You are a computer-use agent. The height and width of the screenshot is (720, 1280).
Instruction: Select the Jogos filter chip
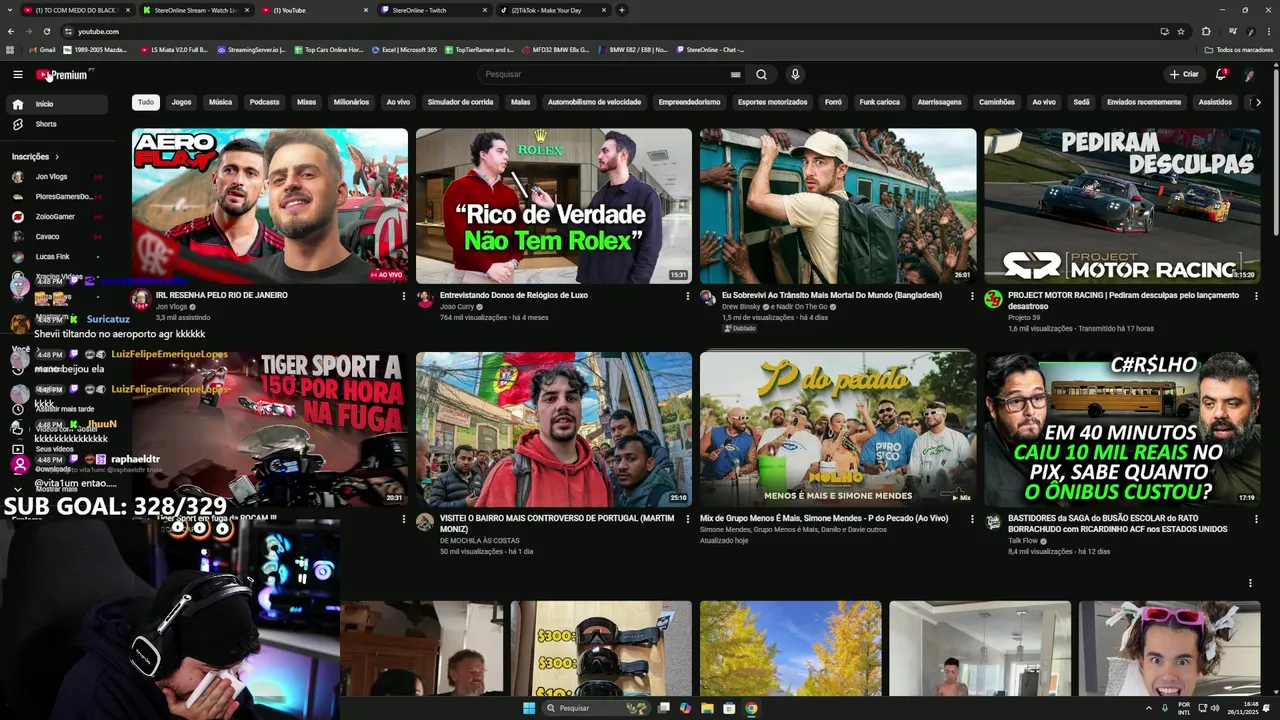point(181,102)
